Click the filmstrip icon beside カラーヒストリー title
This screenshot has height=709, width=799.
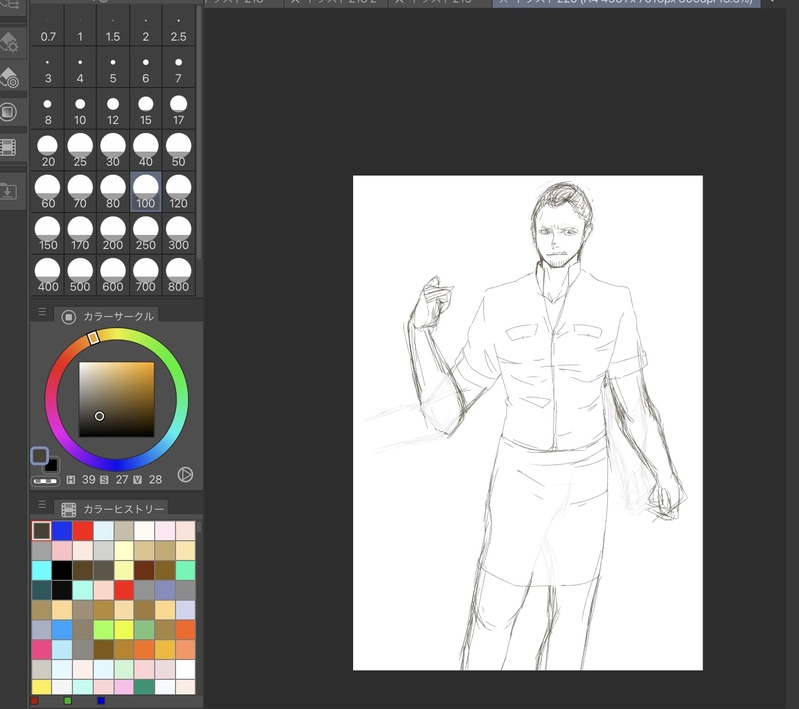(x=68, y=509)
